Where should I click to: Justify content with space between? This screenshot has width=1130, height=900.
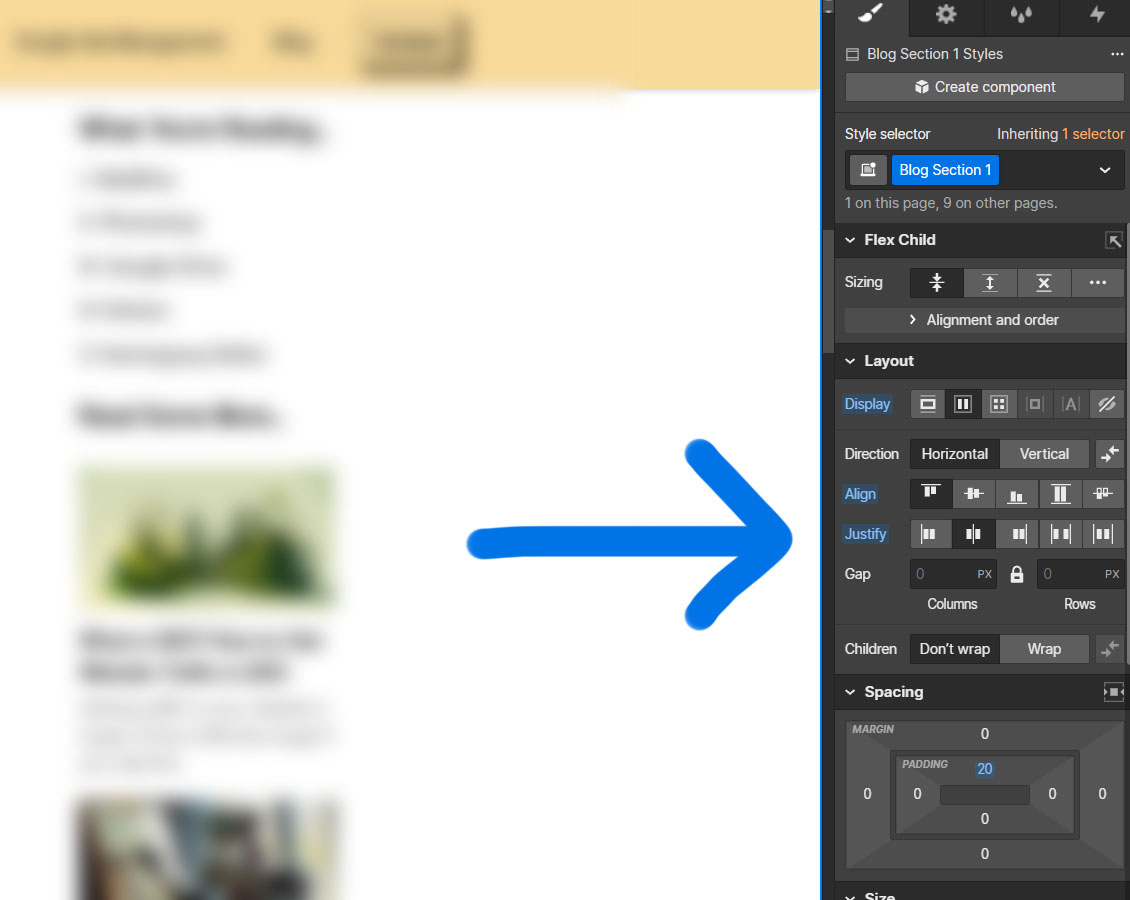1061,534
